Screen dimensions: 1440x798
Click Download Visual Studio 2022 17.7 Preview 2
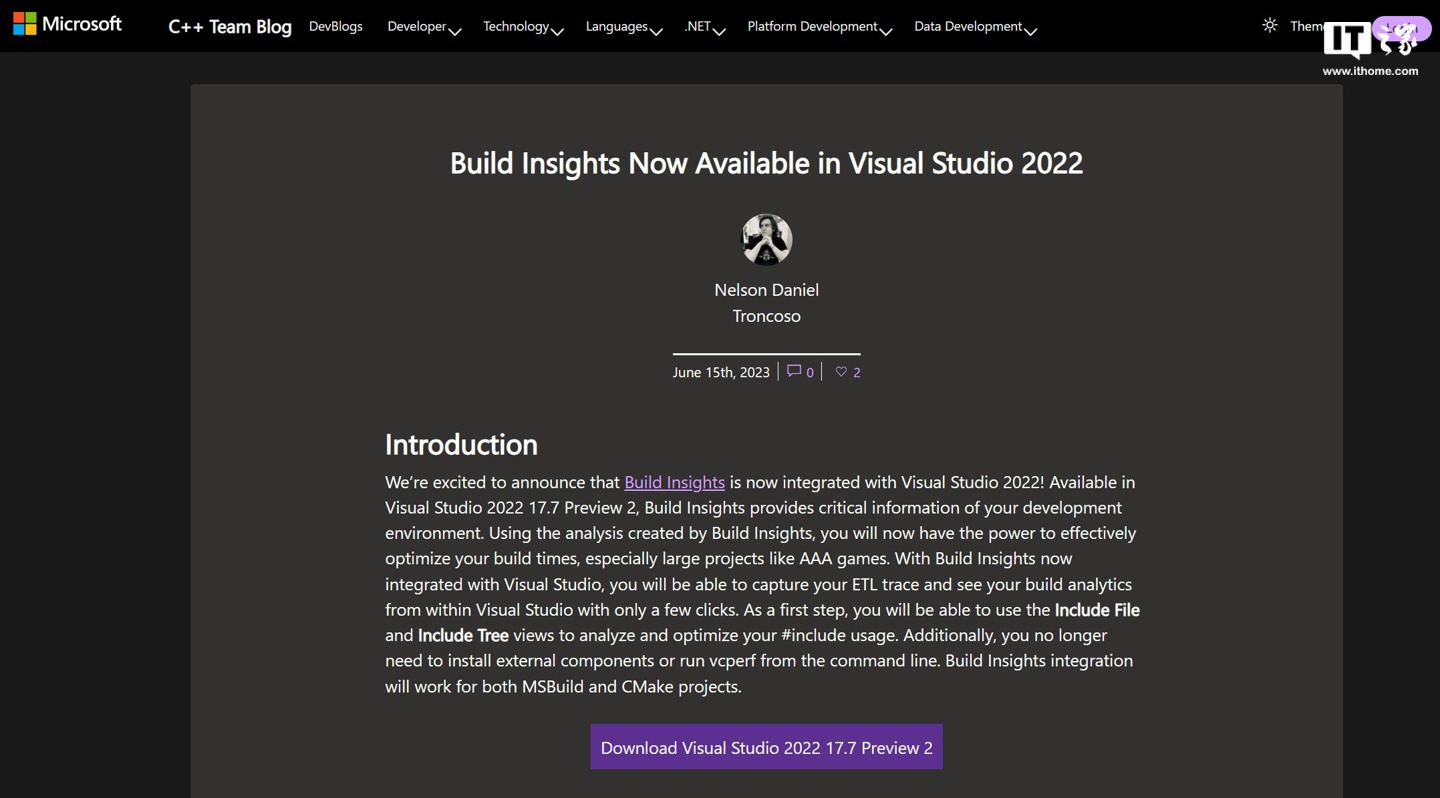pos(766,747)
